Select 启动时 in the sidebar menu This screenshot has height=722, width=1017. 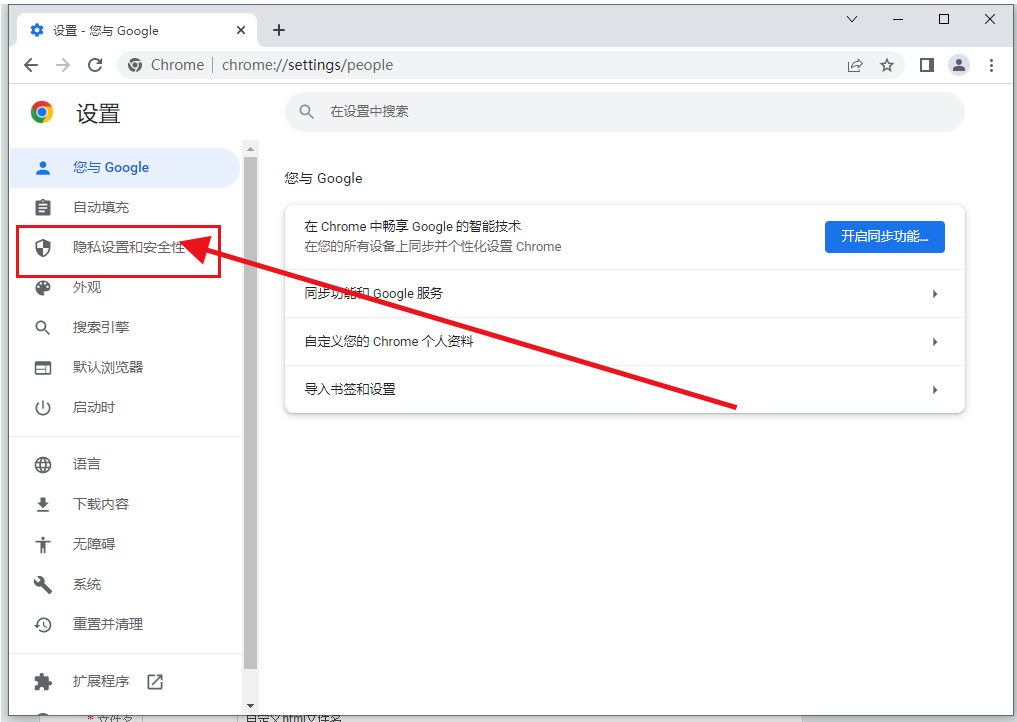90,407
